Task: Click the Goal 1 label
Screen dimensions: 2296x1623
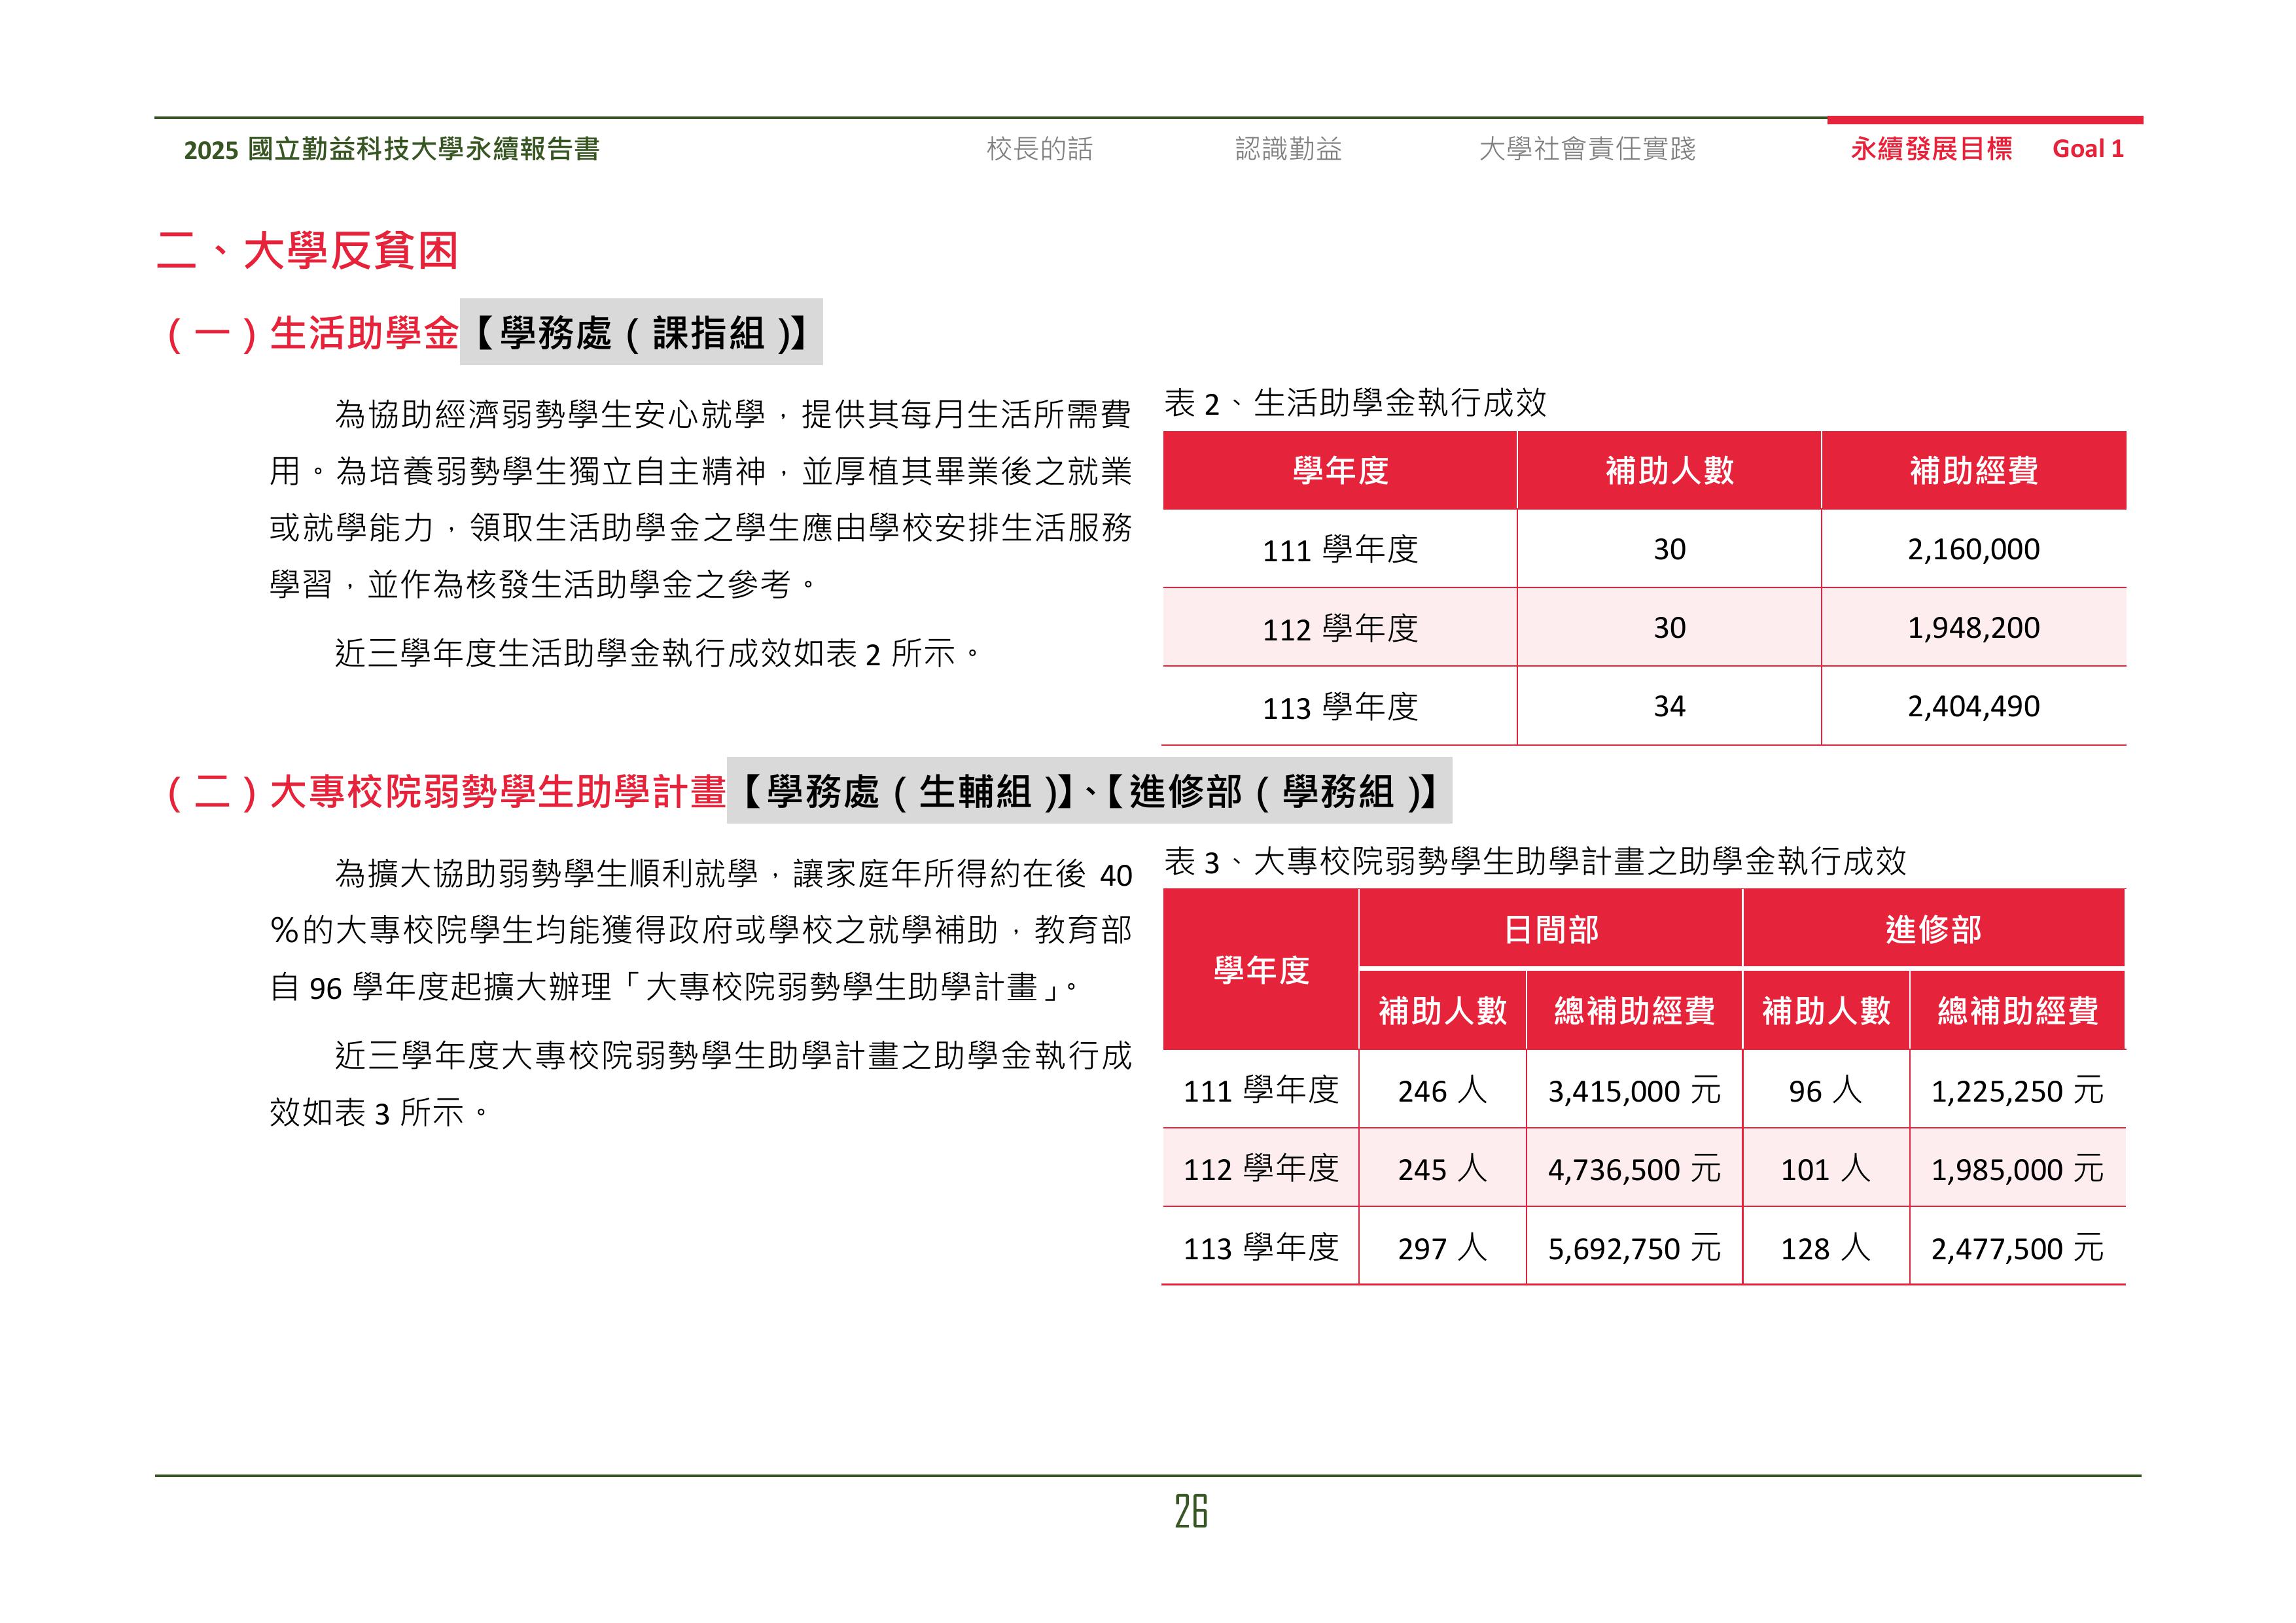Action: pyautogui.click(x=2087, y=149)
